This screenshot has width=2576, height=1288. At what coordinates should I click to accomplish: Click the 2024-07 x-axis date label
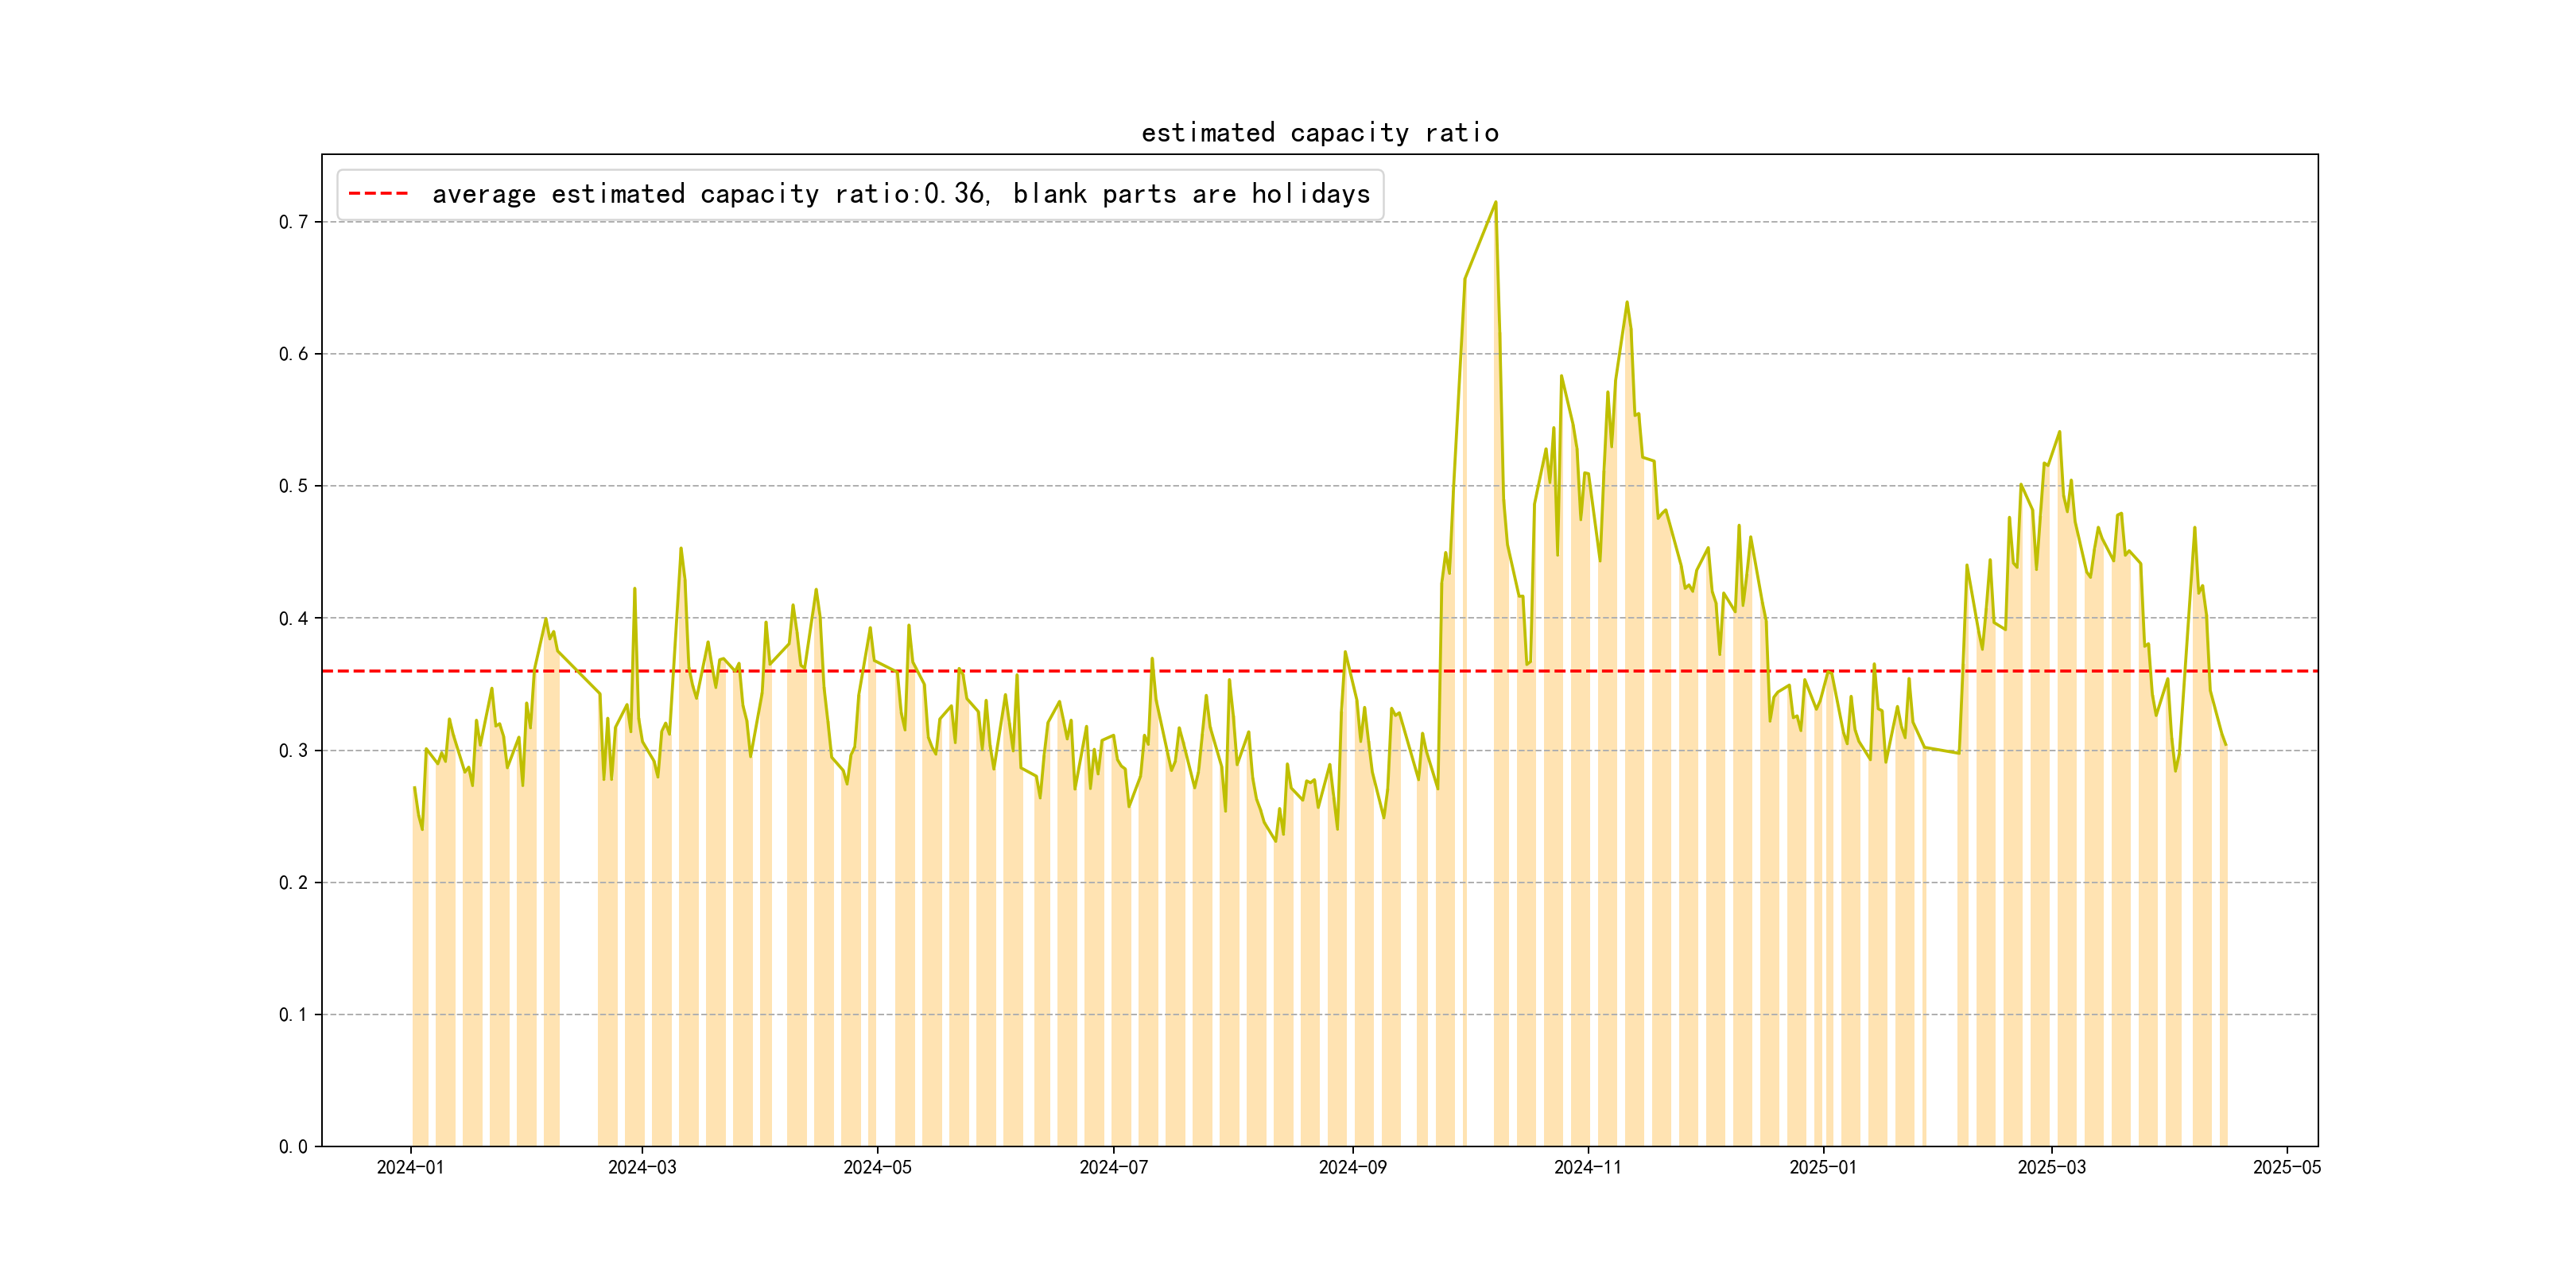click(1113, 1167)
